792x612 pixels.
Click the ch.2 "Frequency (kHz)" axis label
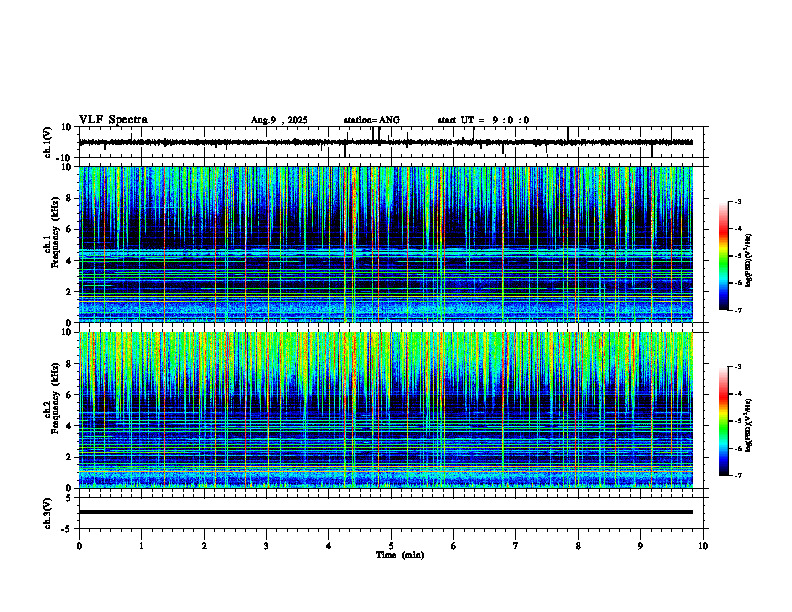tap(55, 398)
